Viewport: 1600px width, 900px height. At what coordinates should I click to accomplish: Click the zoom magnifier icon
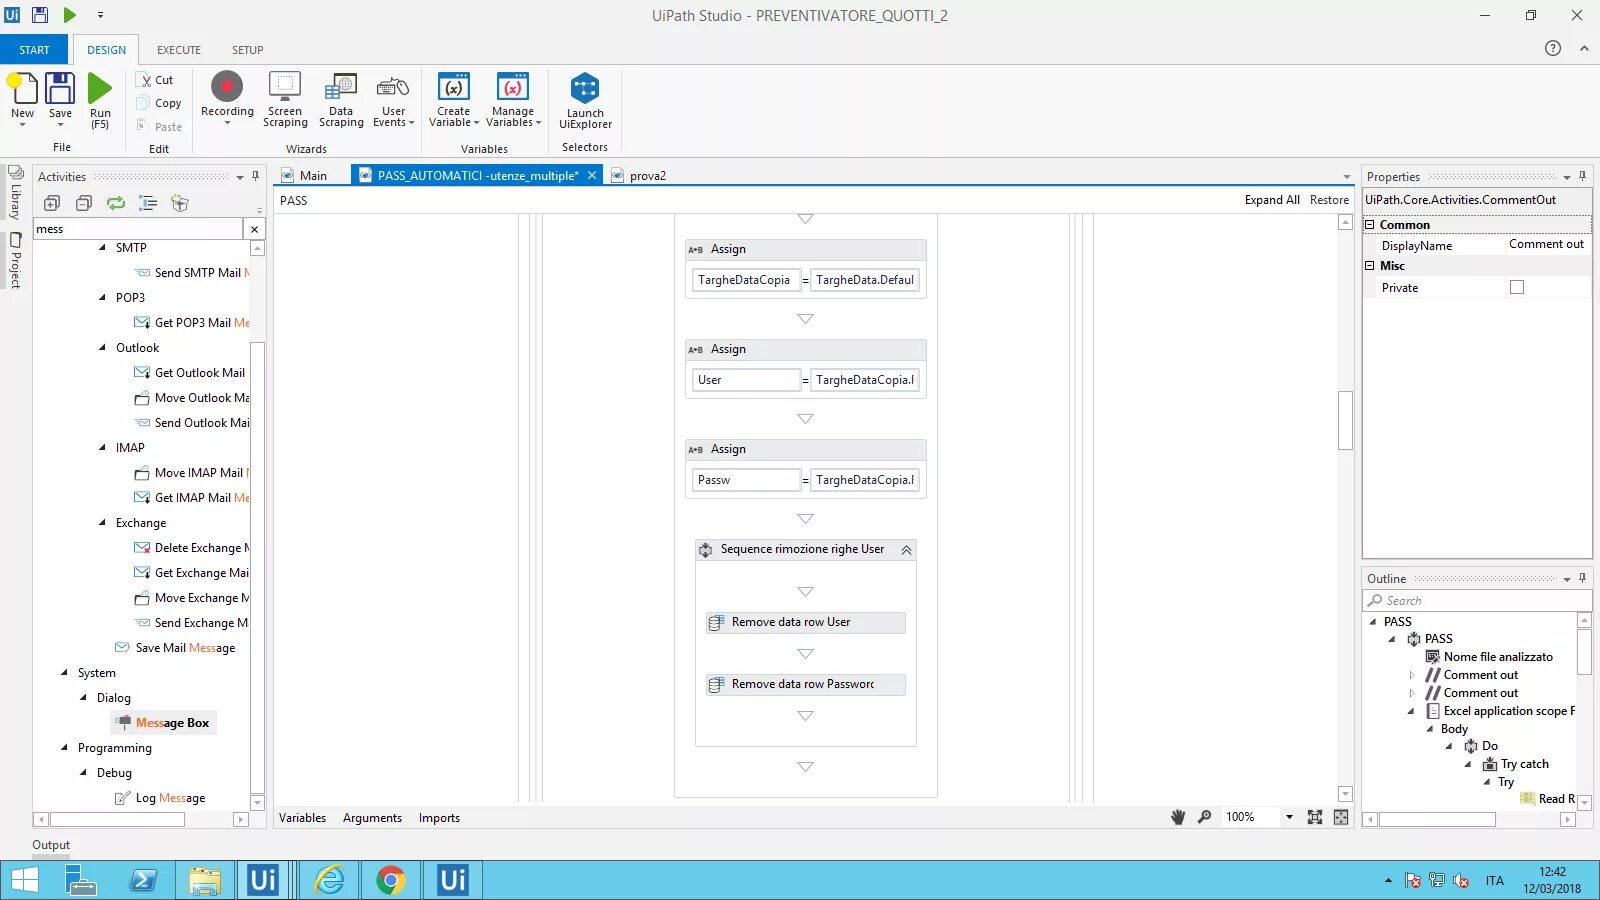coord(1204,817)
